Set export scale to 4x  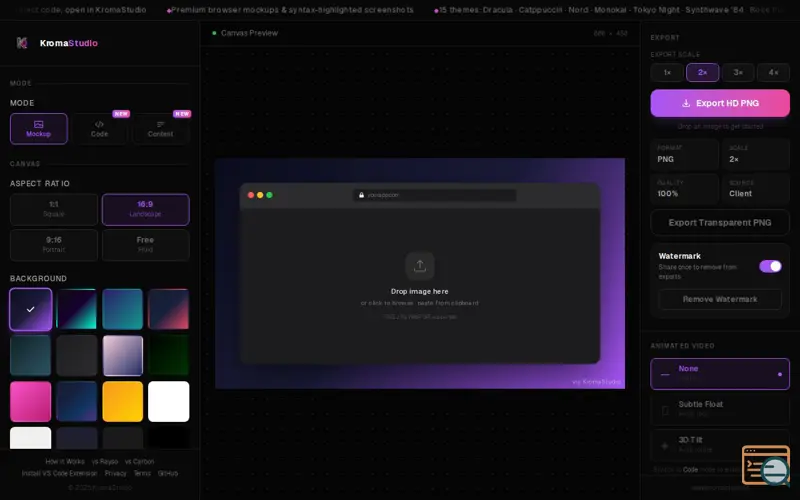coord(773,72)
